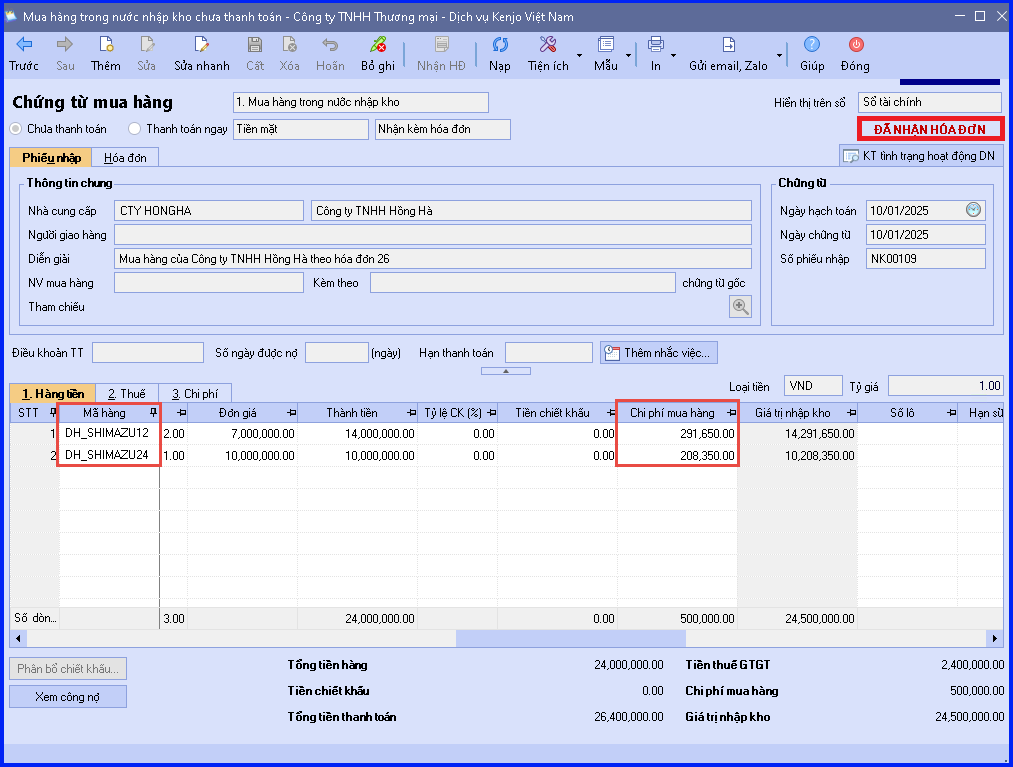The width and height of the screenshot is (1013, 767).
Task: Click the In printer icon
Action: coord(656,53)
